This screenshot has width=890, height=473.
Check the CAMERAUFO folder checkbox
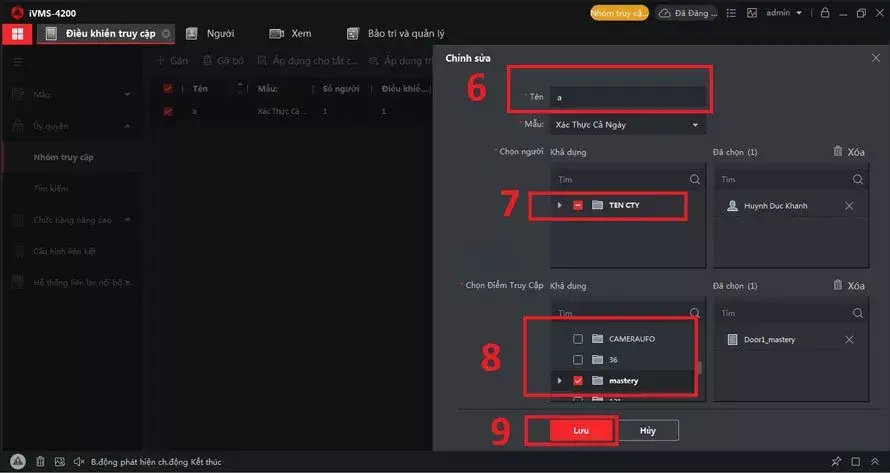click(578, 339)
